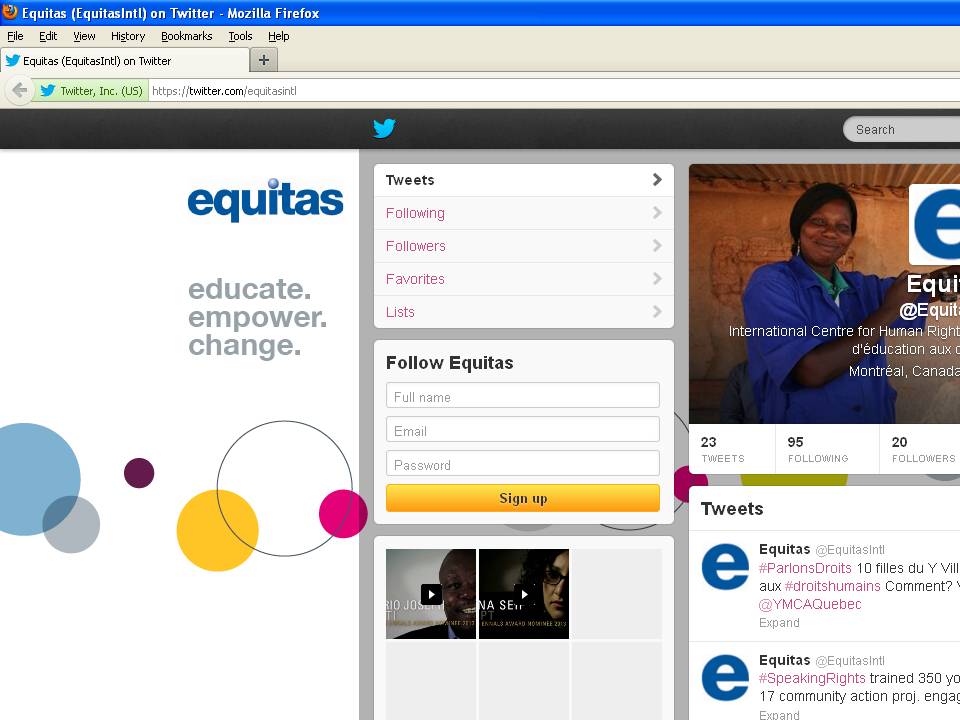Click the 'Follow Equitas' heading
The height and width of the screenshot is (720, 960).
pos(449,363)
